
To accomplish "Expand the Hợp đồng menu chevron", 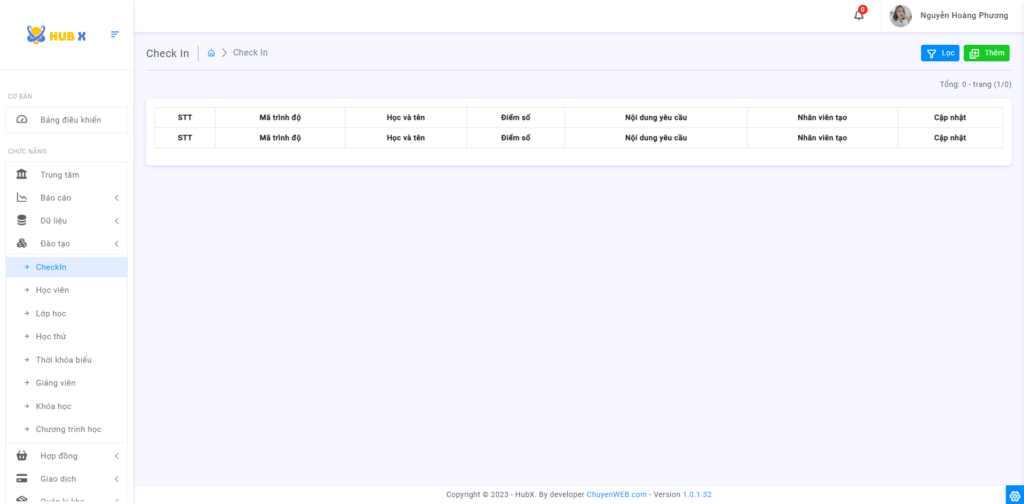I will [x=116, y=456].
